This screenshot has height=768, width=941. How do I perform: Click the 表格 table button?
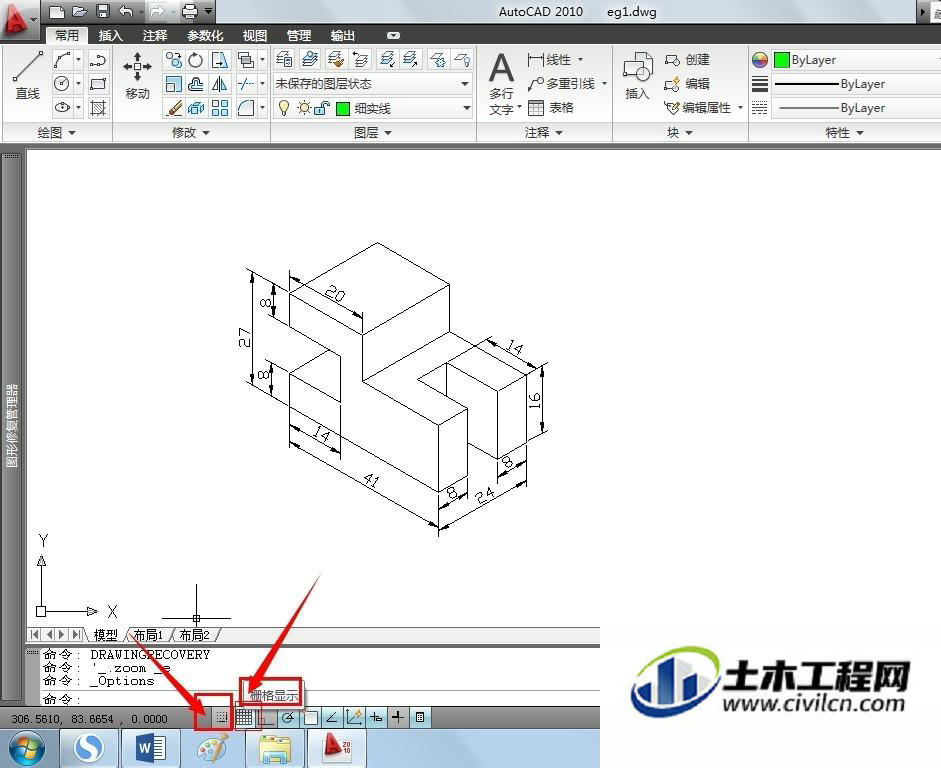click(x=552, y=107)
